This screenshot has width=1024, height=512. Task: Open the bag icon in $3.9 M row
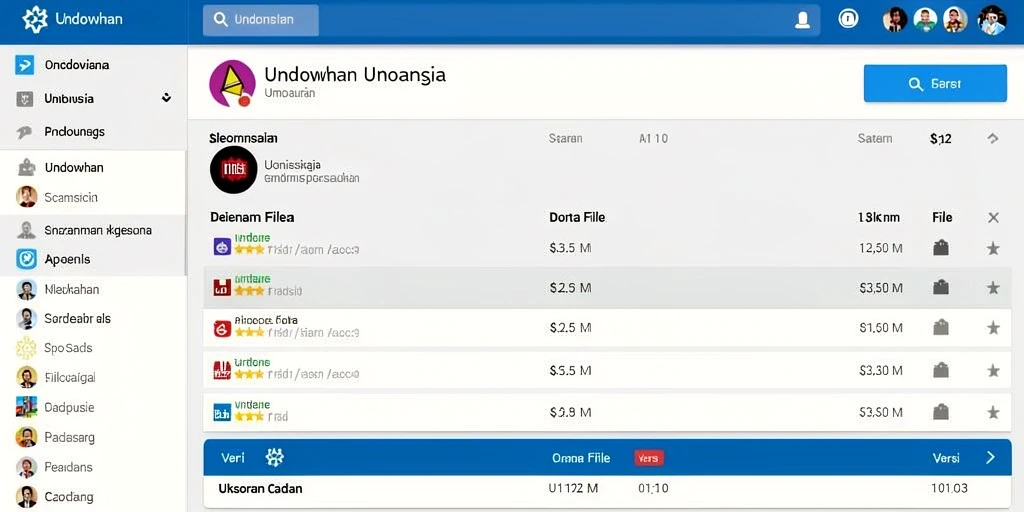point(940,411)
